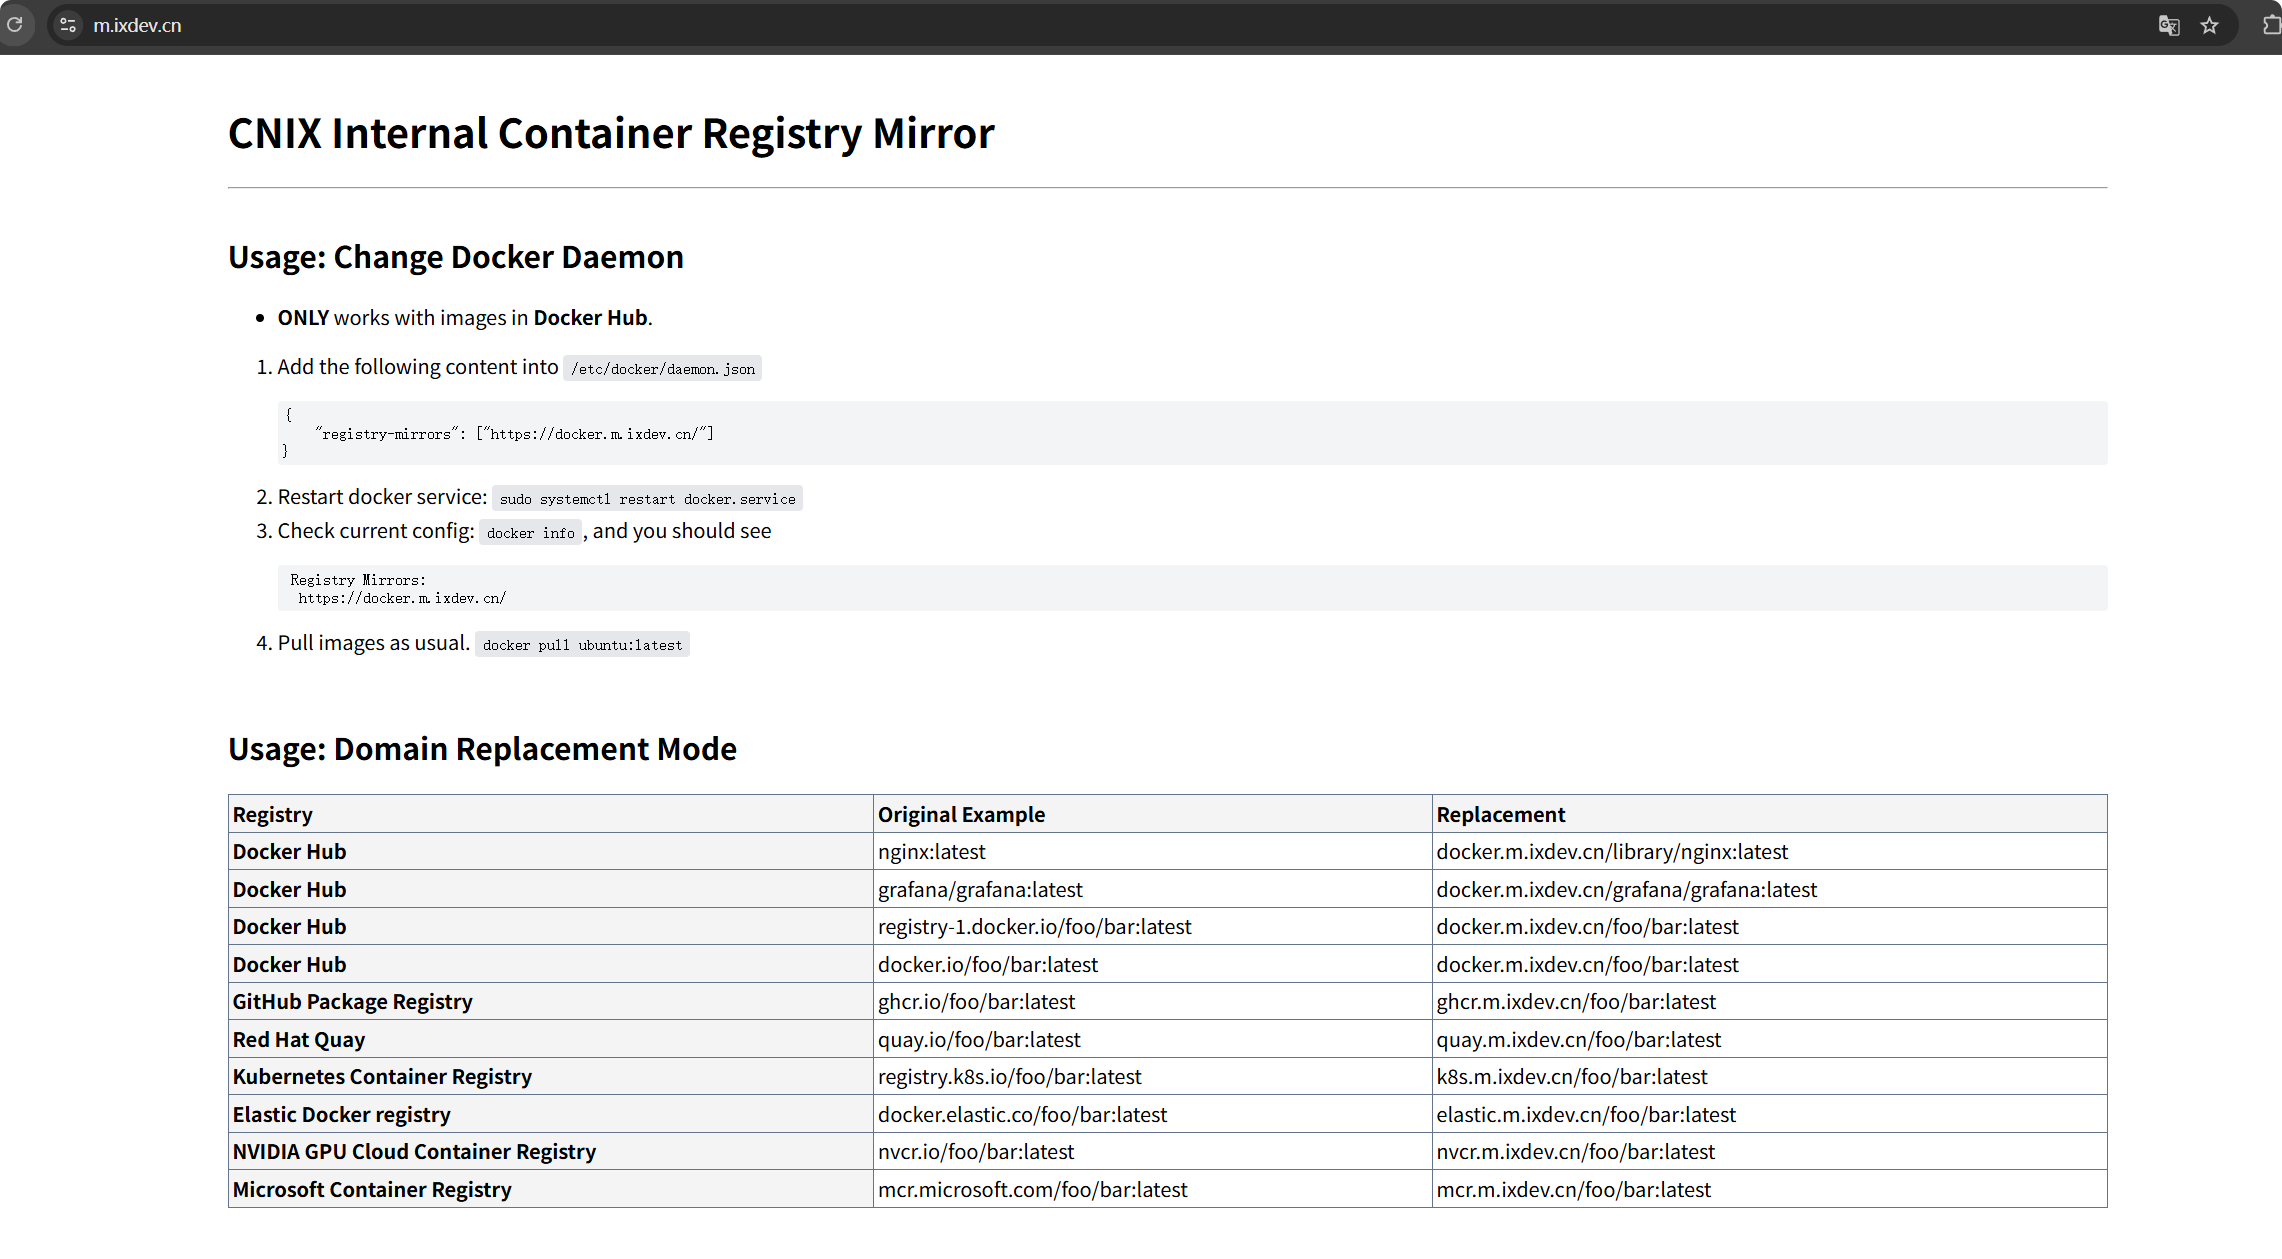Click the docker pull ubuntu:latest command
The image size is (2282, 1259).
(x=582, y=645)
